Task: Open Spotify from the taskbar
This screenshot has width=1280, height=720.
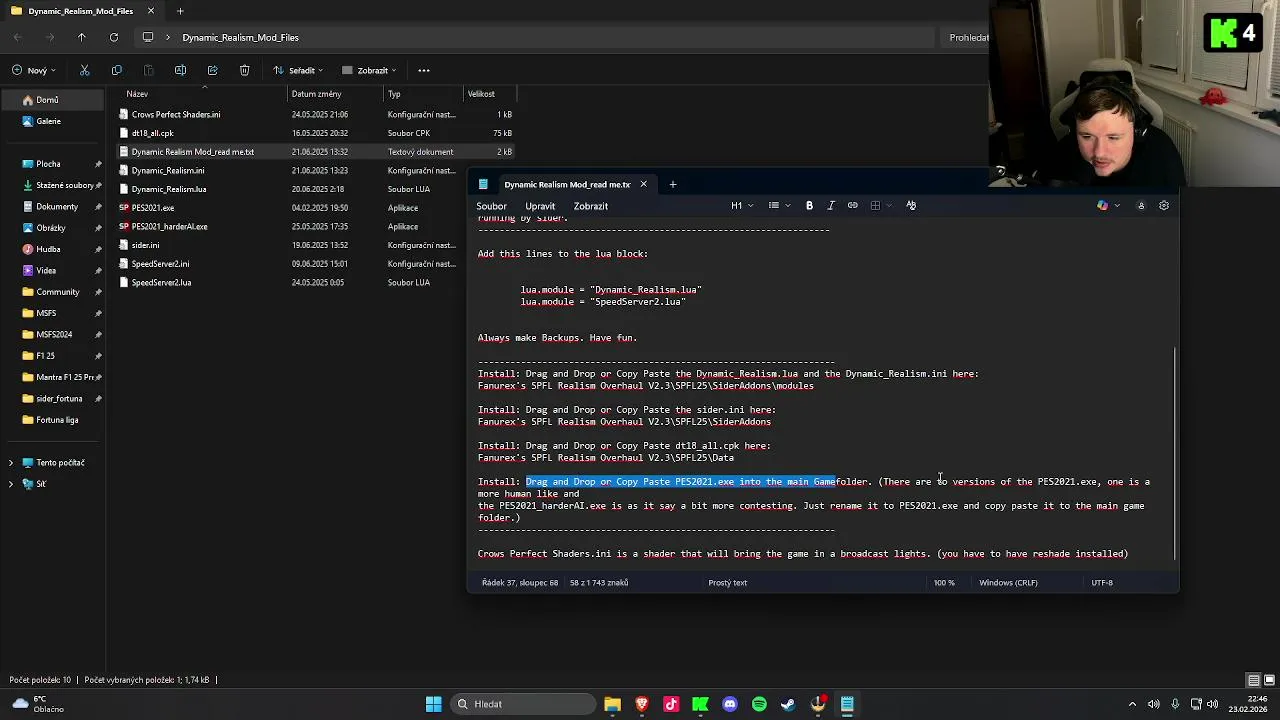Action: (x=759, y=704)
